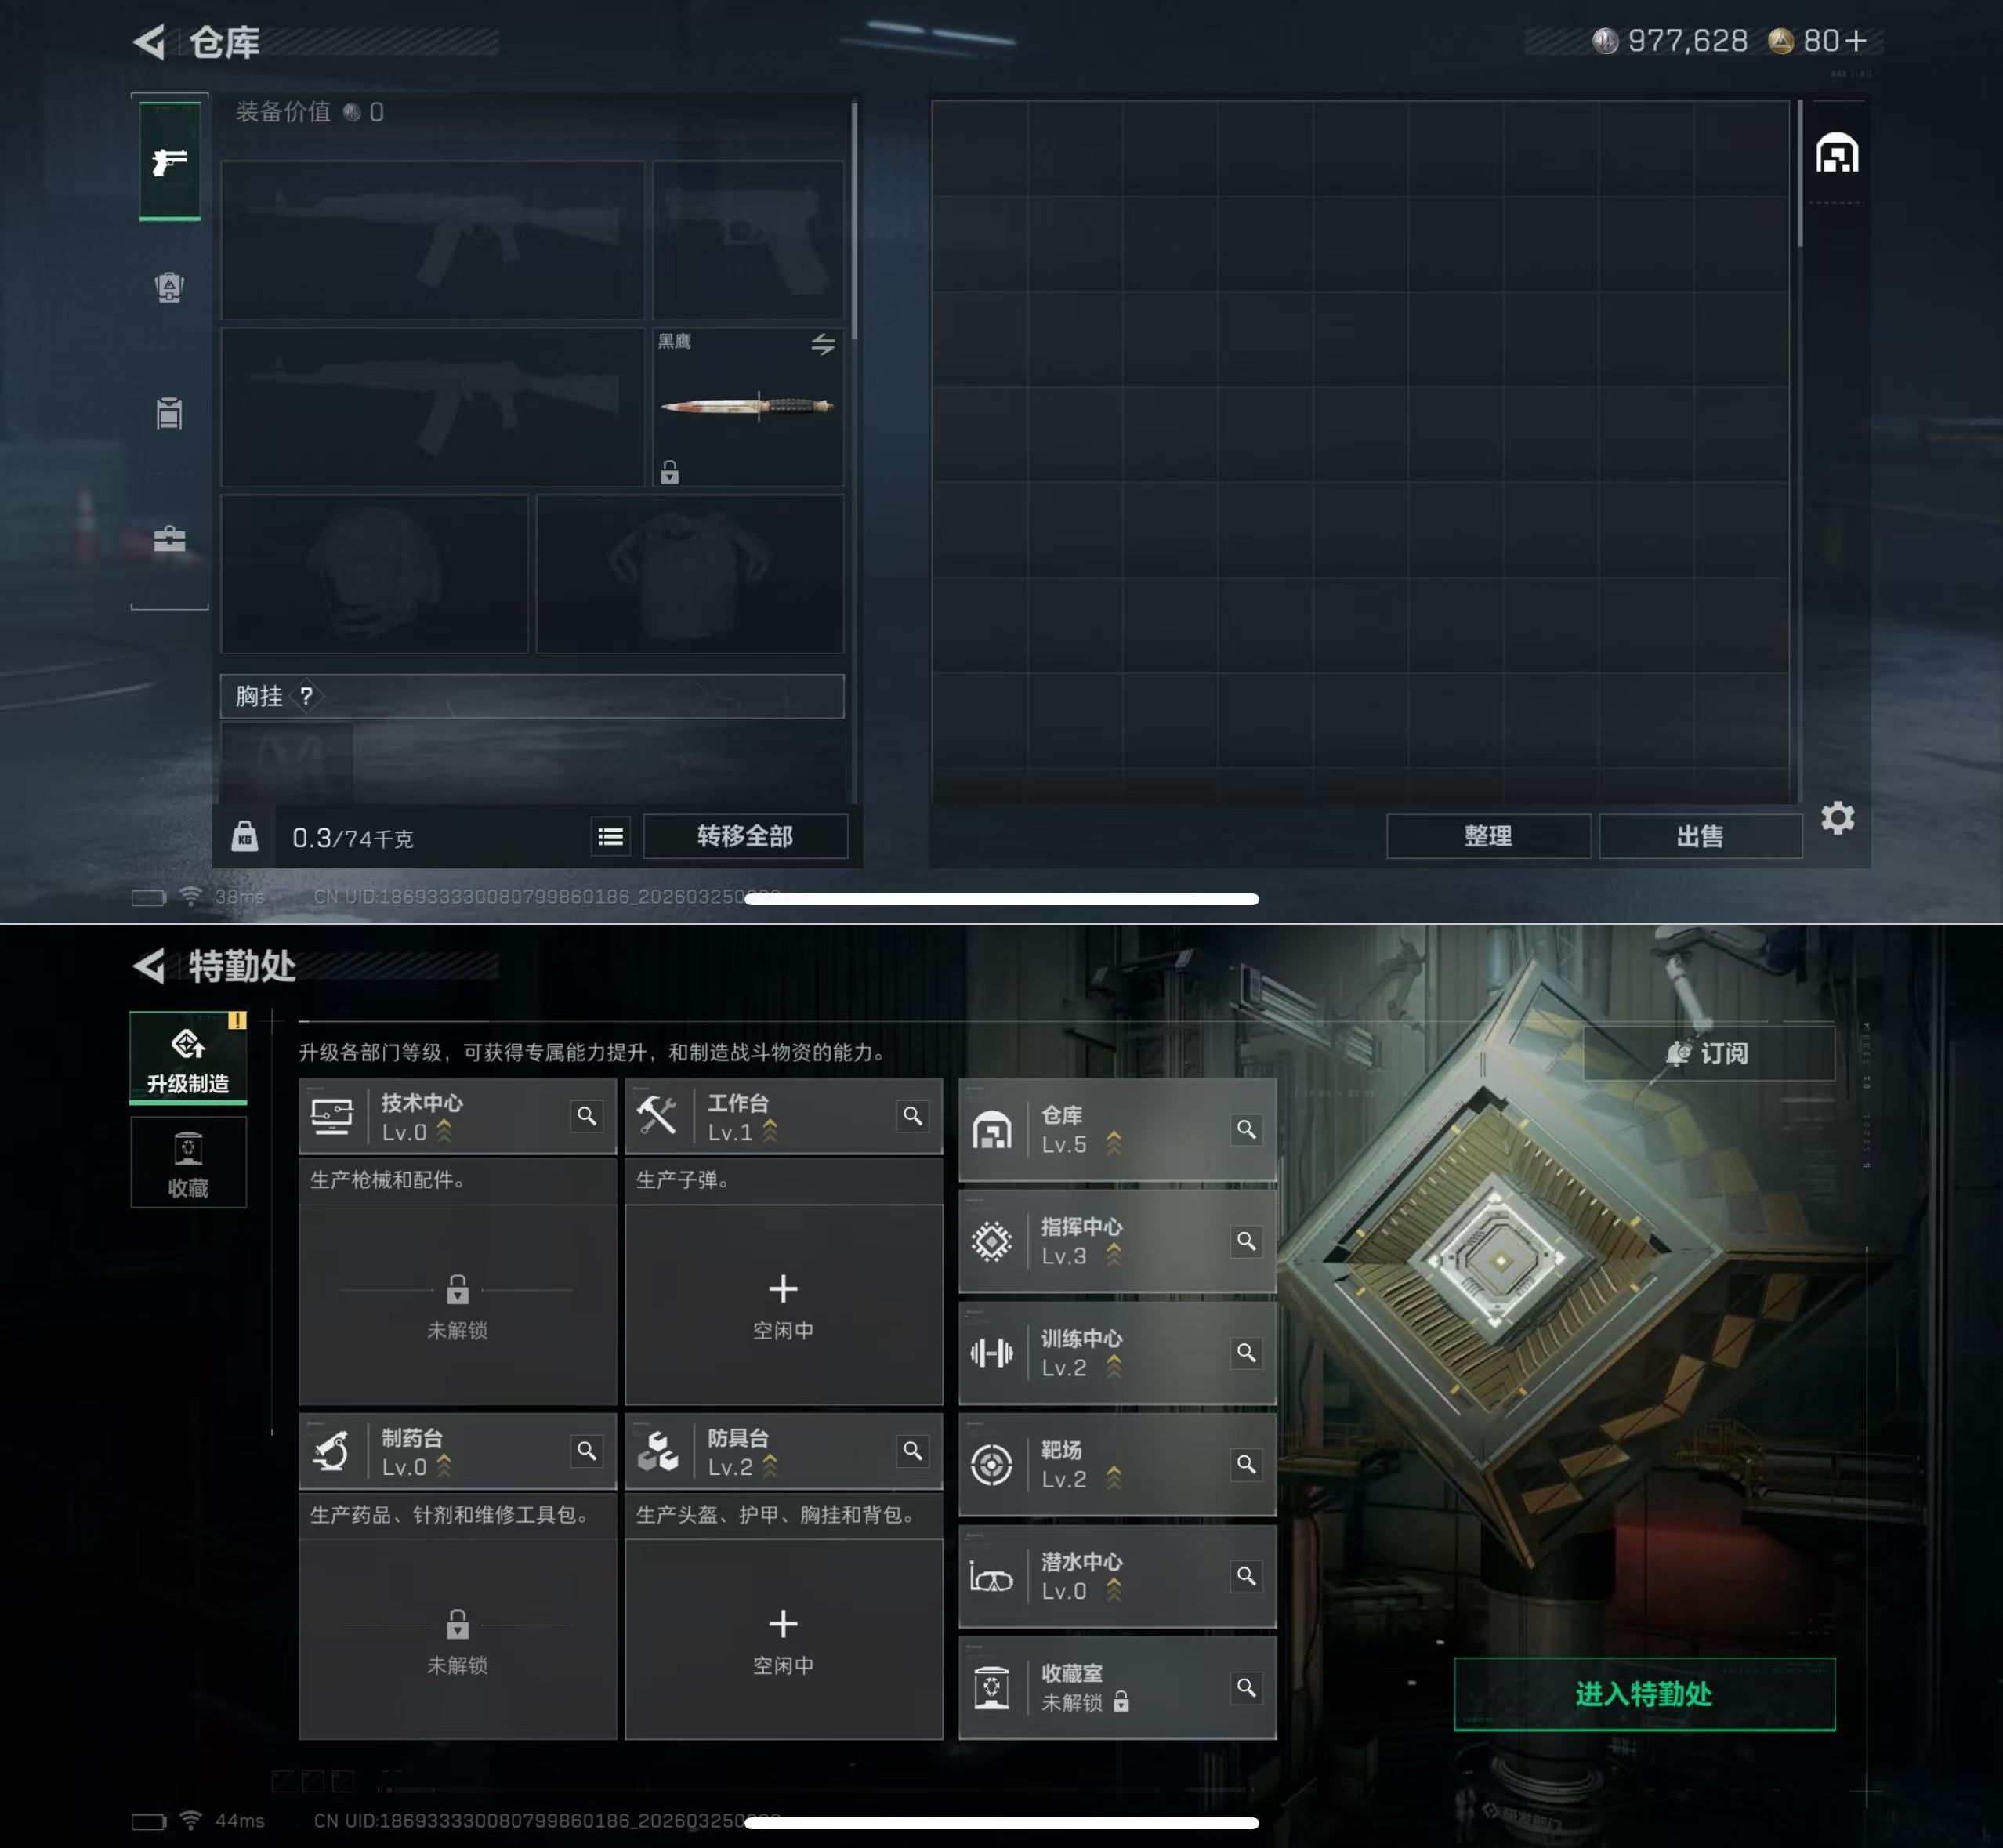Click the magnifier on 靶场 row
Screen dimensions: 2003x1848
coord(1246,1465)
